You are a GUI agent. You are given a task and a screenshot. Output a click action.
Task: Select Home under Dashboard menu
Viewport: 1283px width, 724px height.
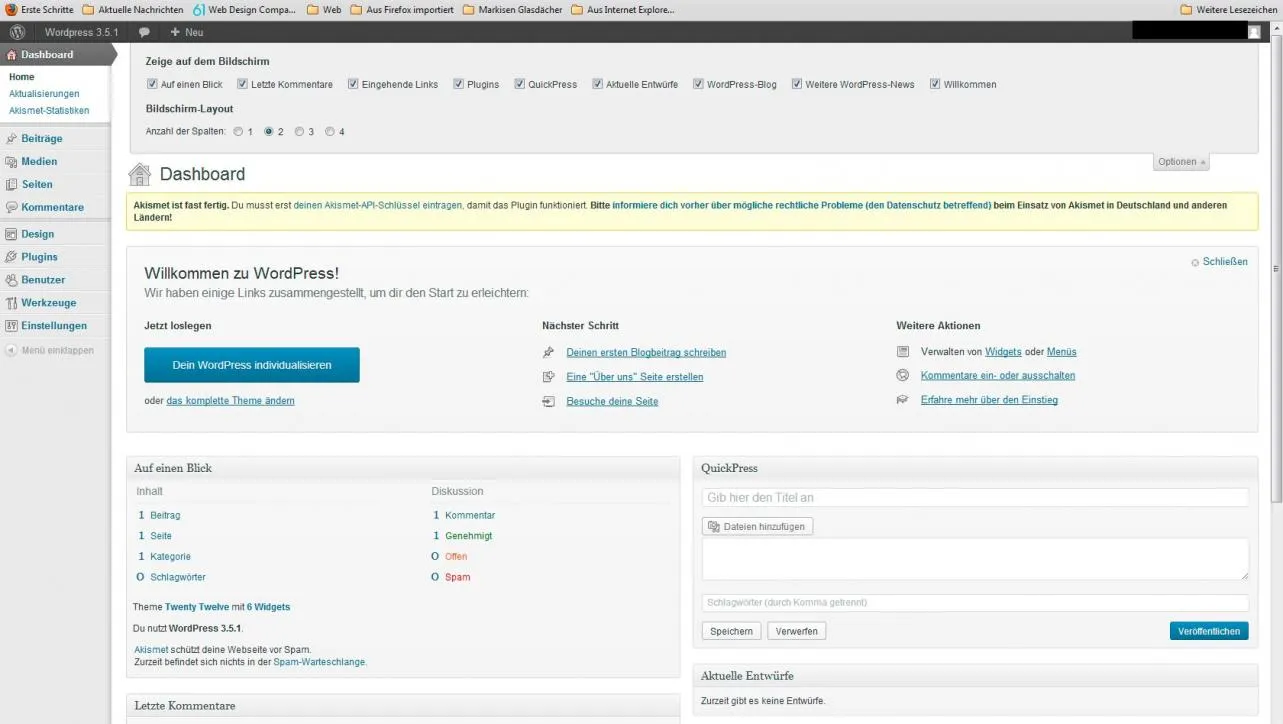pyautogui.click(x=21, y=77)
